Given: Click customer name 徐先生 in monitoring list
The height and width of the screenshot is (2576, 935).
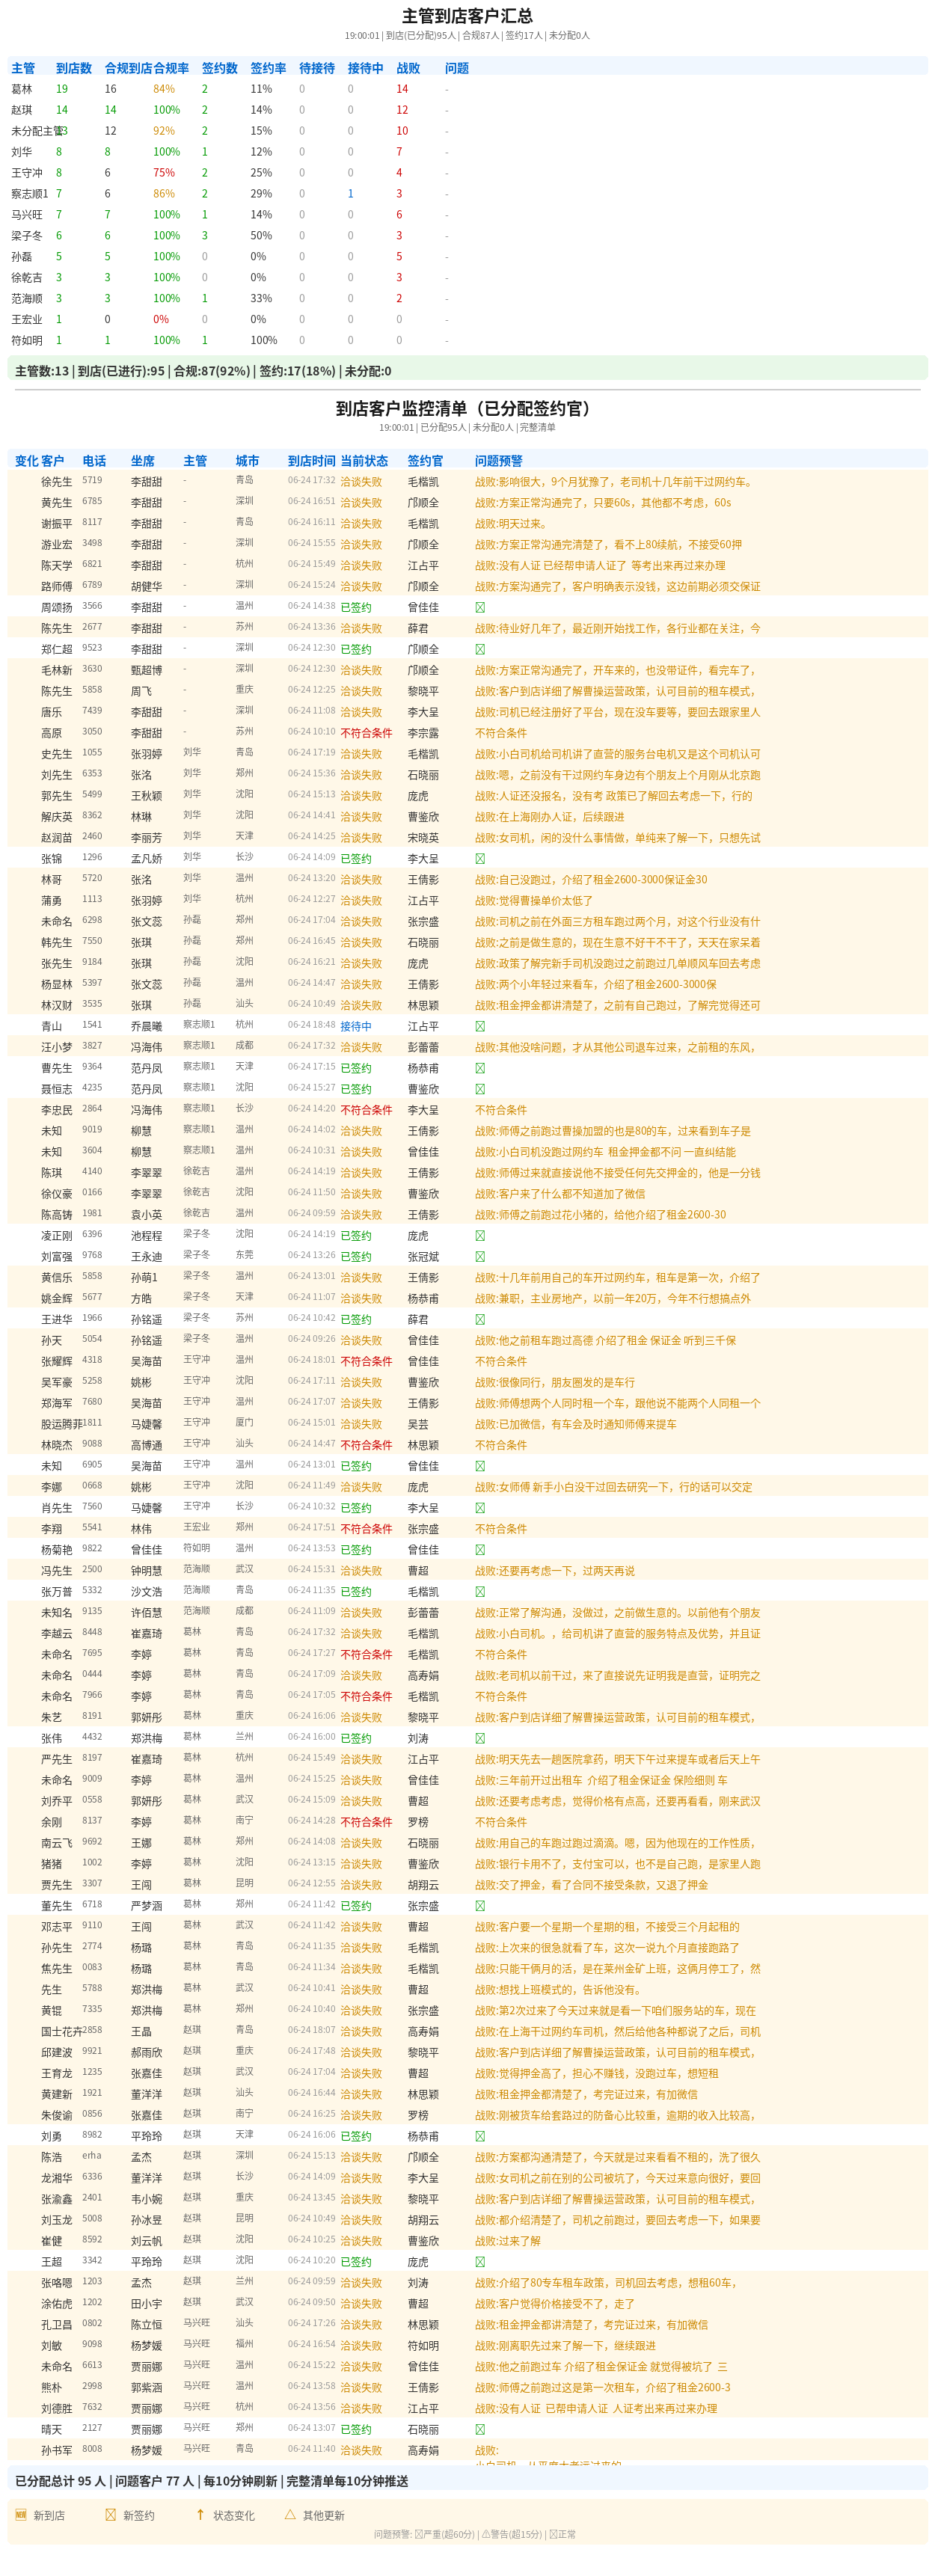Looking at the screenshot, I should tap(56, 482).
